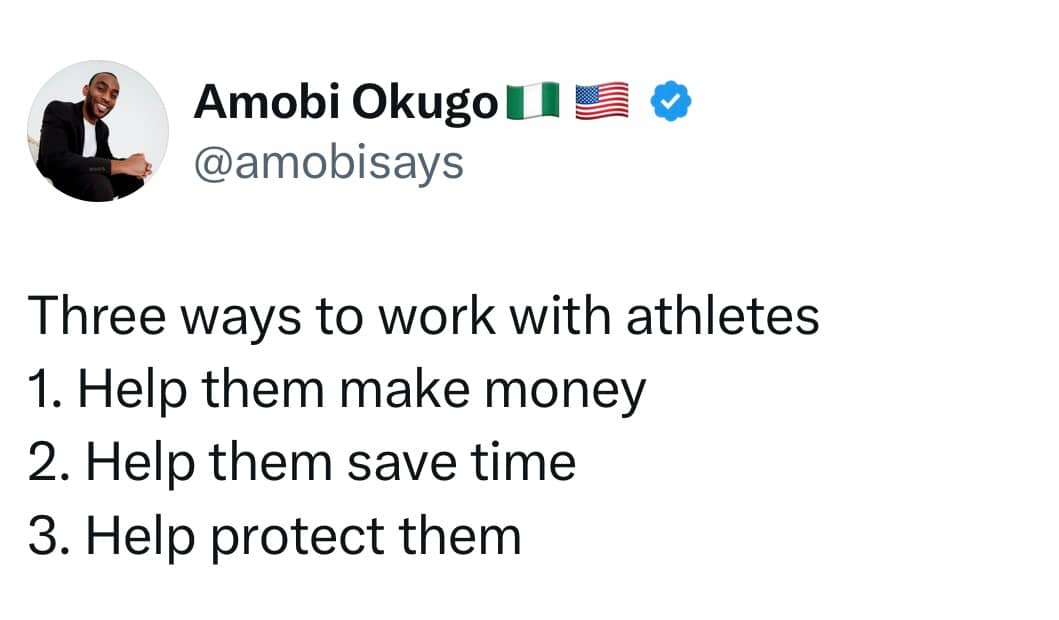The image size is (1059, 620).
Task: Open the @amobisays handle link
Action: (x=329, y=163)
